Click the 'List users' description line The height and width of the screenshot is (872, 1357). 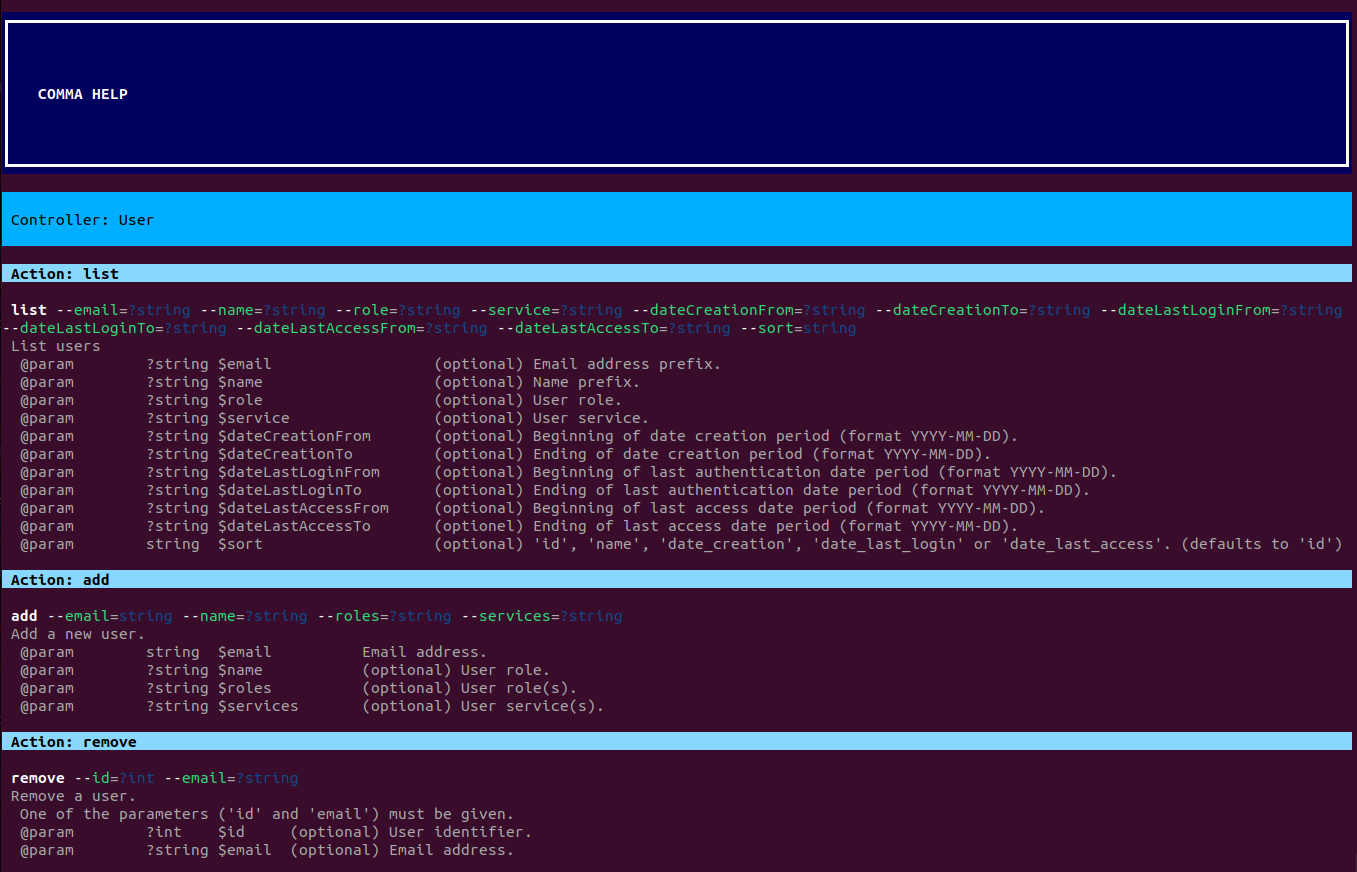tap(56, 346)
